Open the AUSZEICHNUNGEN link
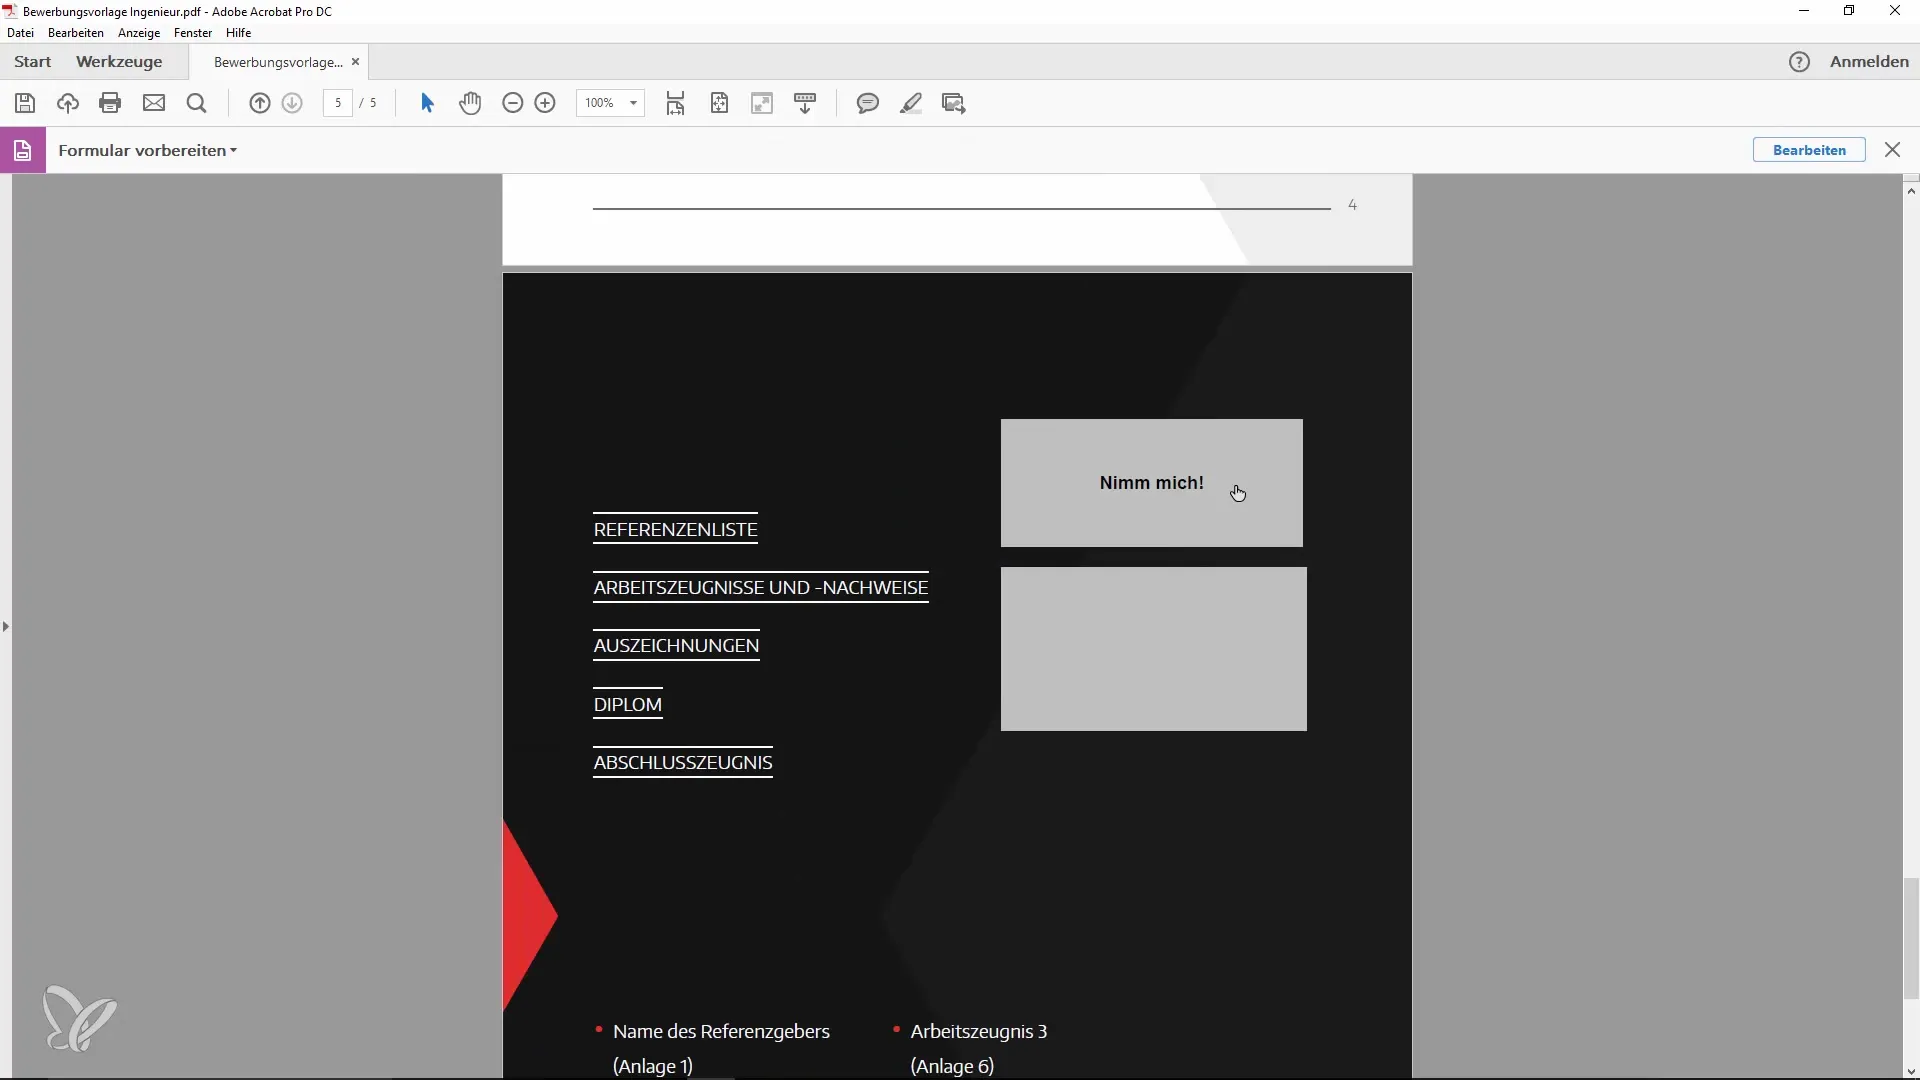Image resolution: width=1920 pixels, height=1080 pixels. point(676,646)
